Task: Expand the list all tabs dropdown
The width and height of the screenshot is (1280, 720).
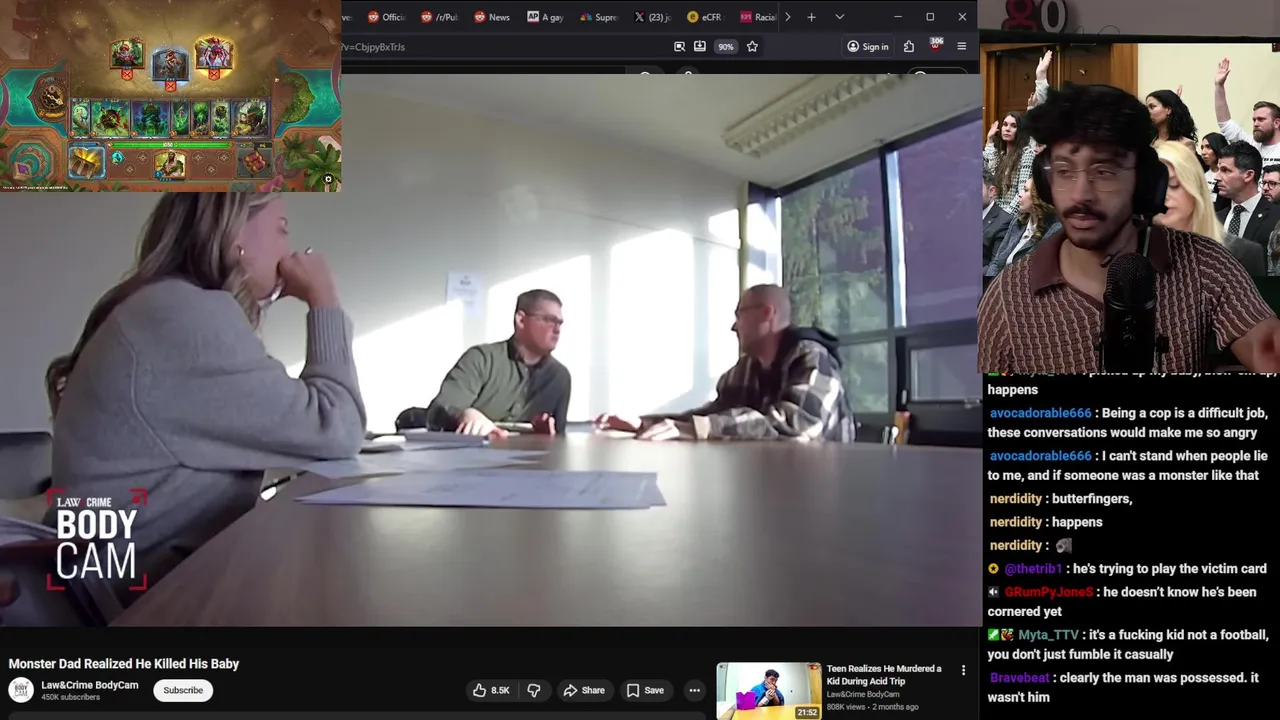Action: click(x=839, y=17)
